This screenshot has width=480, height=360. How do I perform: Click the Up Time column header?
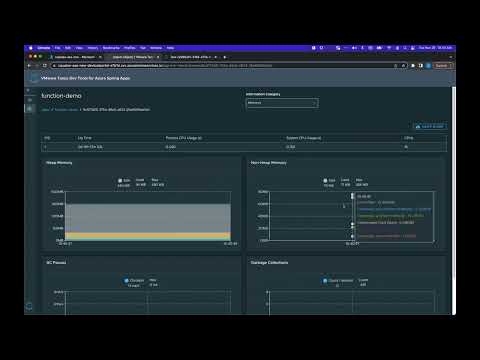[x=84, y=138]
